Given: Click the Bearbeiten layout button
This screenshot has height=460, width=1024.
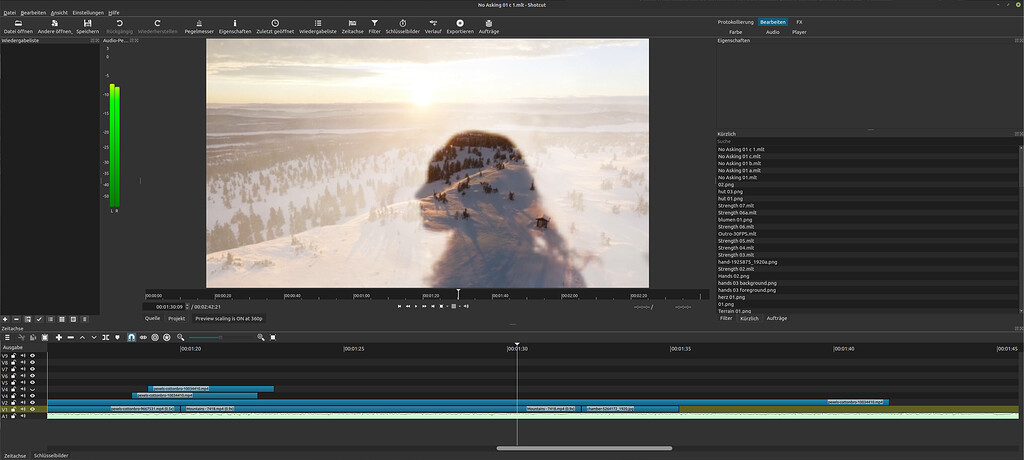Looking at the screenshot, I should pos(771,21).
